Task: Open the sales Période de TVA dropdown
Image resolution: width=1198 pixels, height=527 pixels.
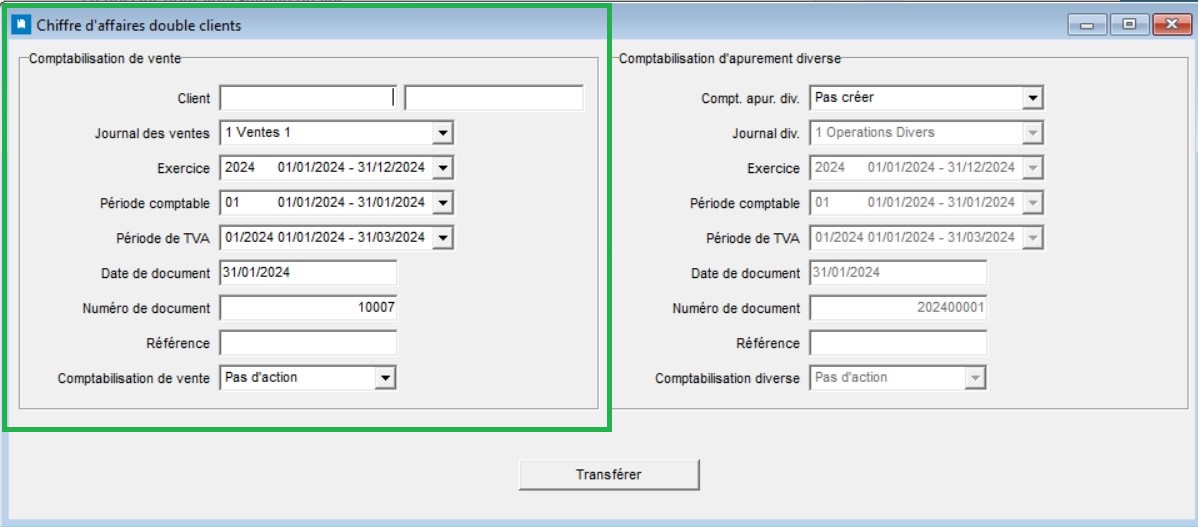Action: point(336,238)
